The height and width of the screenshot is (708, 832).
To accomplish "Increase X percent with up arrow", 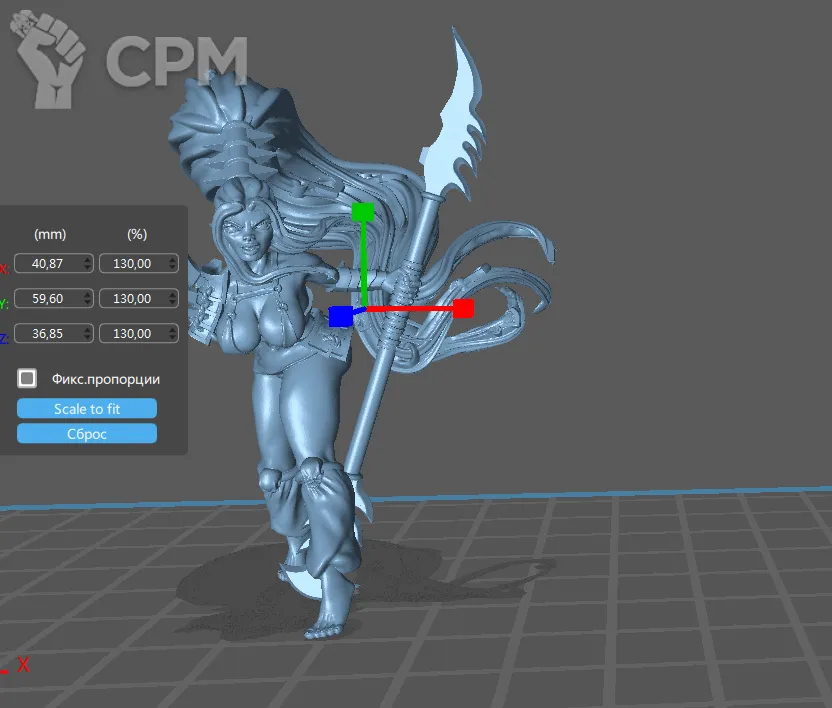I will click(173, 260).
